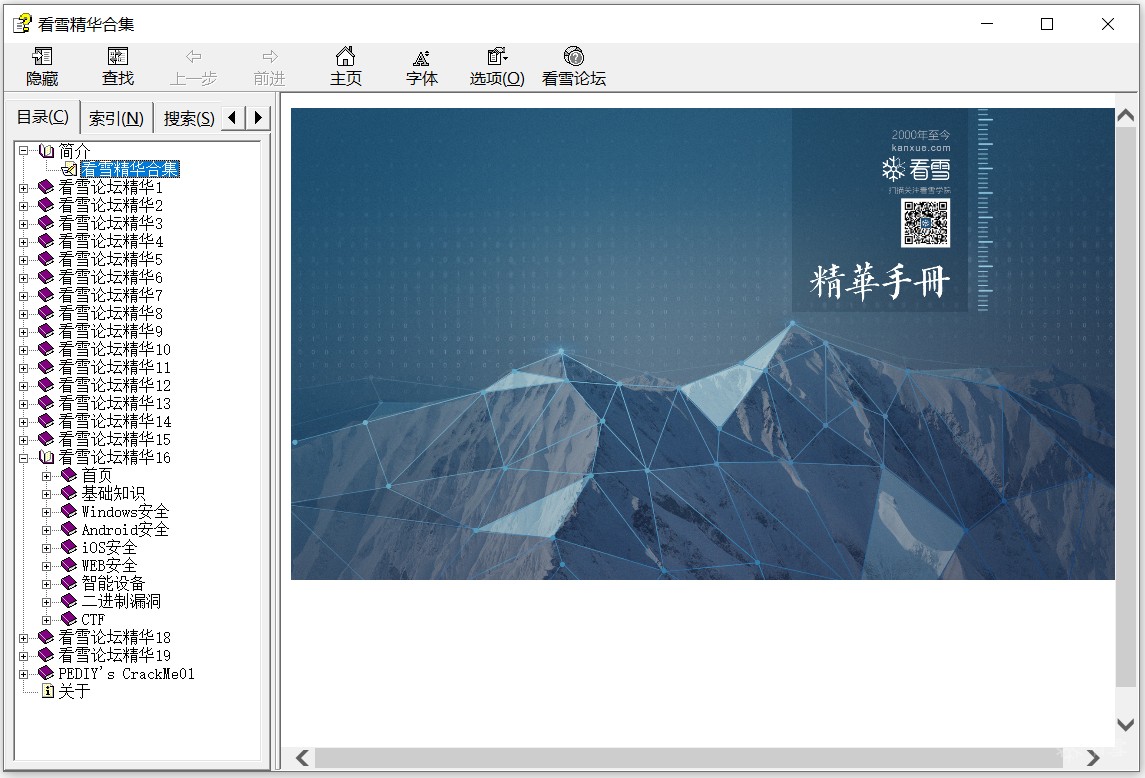Select 看雪论坛精华3 in the contents tree

click(111, 224)
